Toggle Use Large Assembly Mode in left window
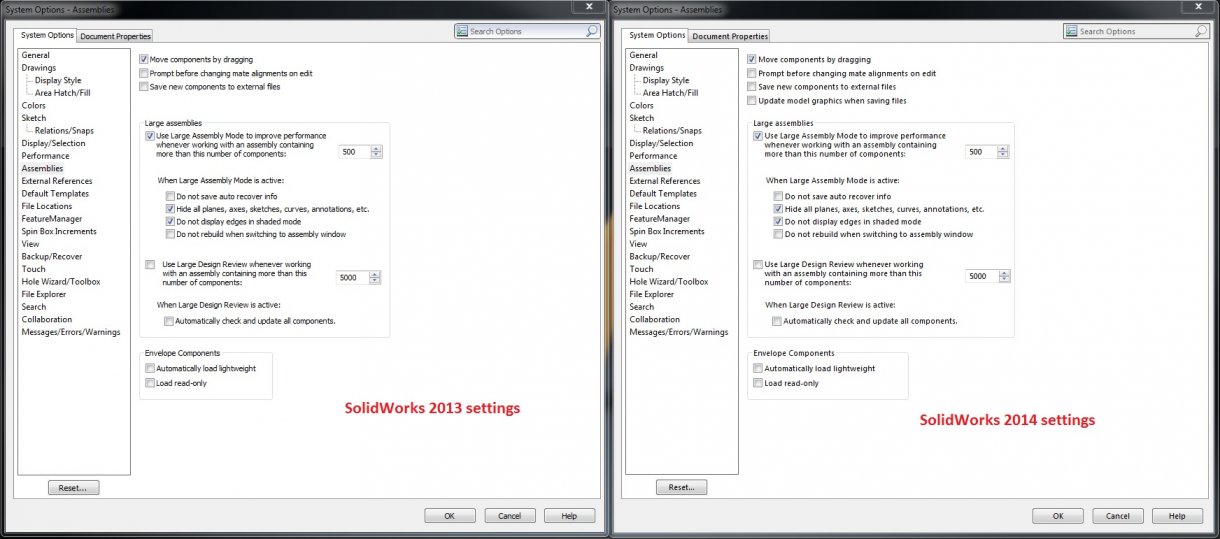 point(150,135)
